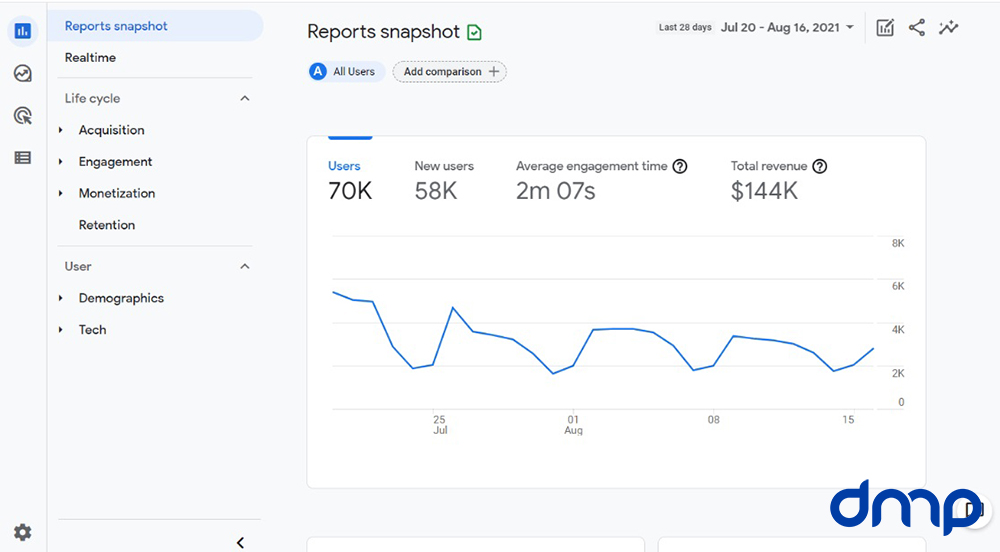This screenshot has width=1000, height=552.
Task: Open Admin settings gear icon
Action: pyautogui.click(x=23, y=533)
